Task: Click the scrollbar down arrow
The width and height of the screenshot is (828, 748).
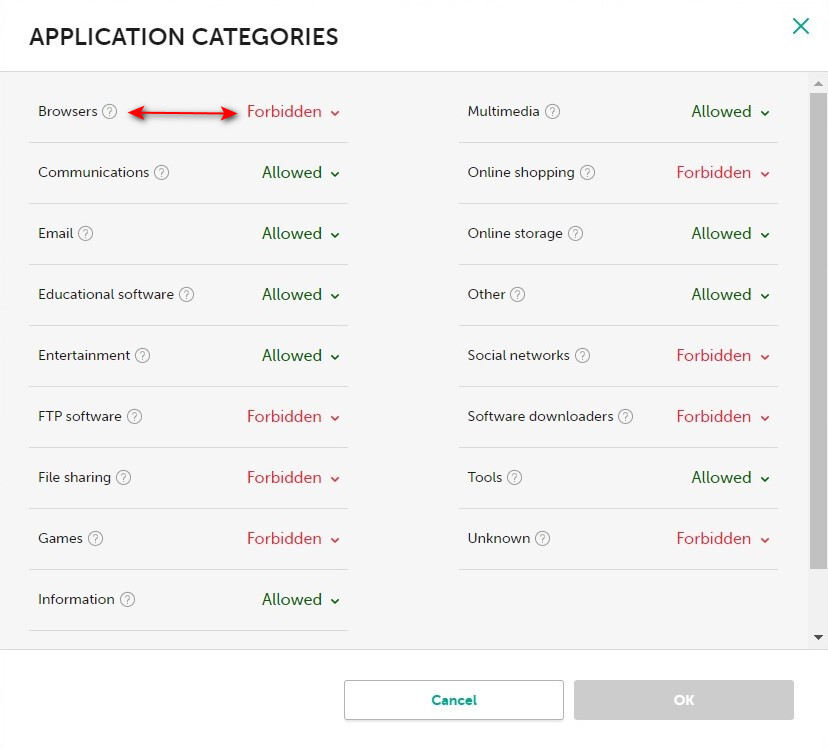Action: tap(819, 637)
